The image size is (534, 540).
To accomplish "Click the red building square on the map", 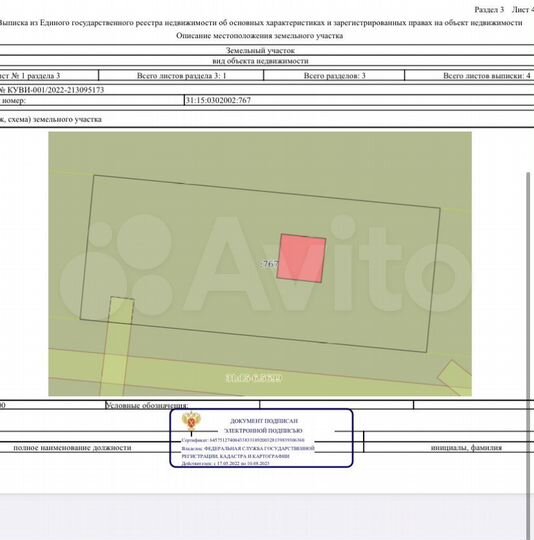I will tap(302, 258).
